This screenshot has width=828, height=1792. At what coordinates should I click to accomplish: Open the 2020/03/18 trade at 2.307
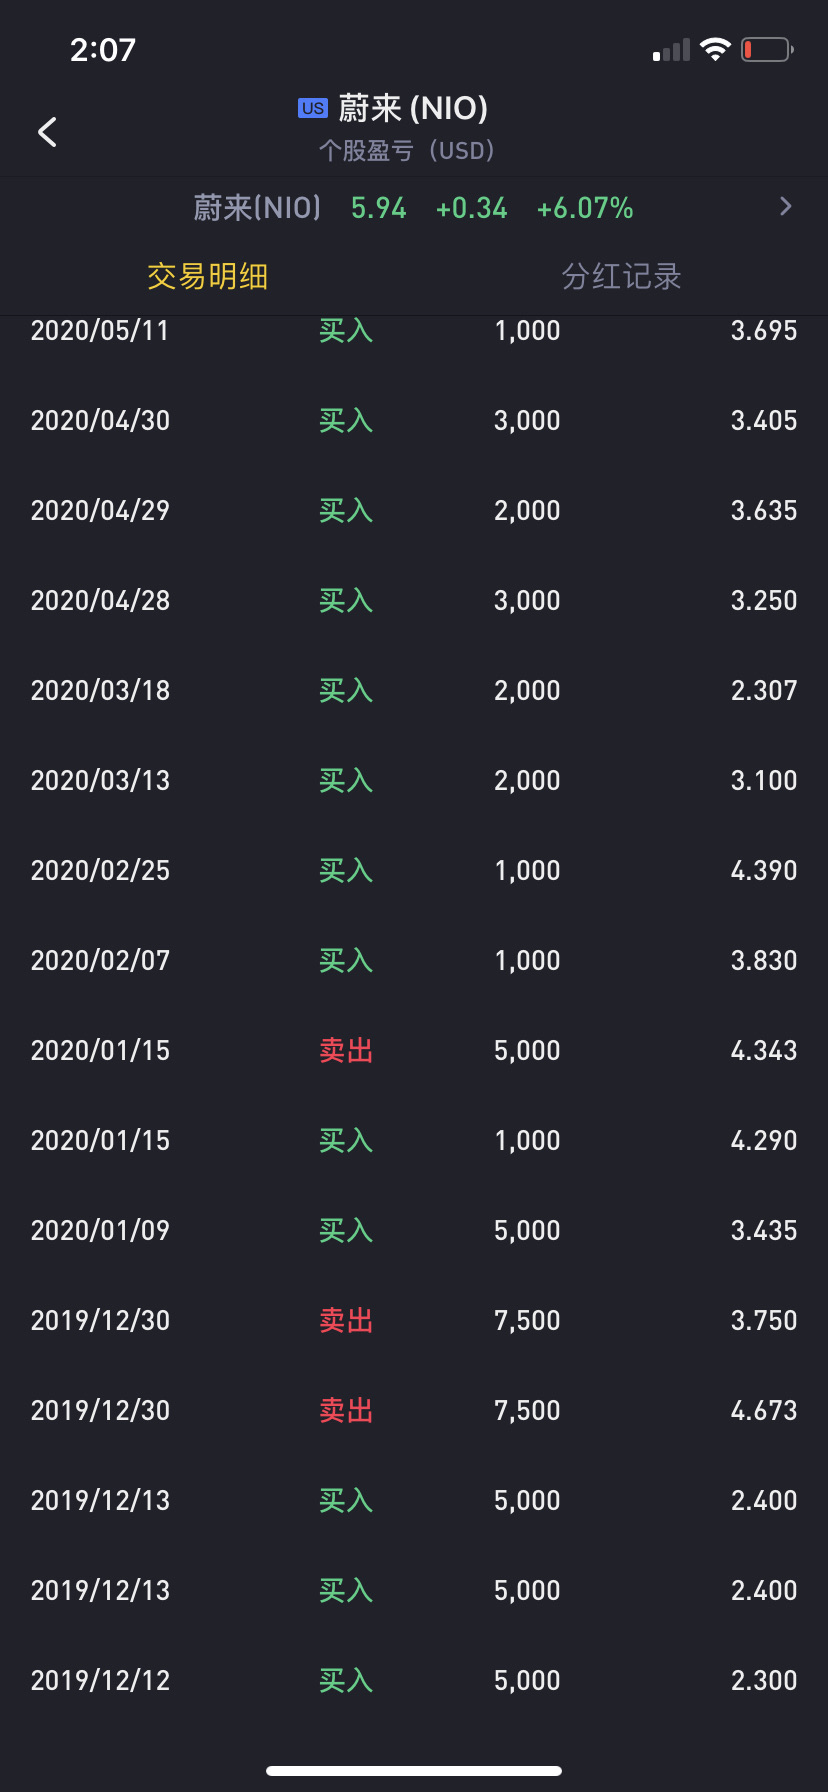point(414,690)
